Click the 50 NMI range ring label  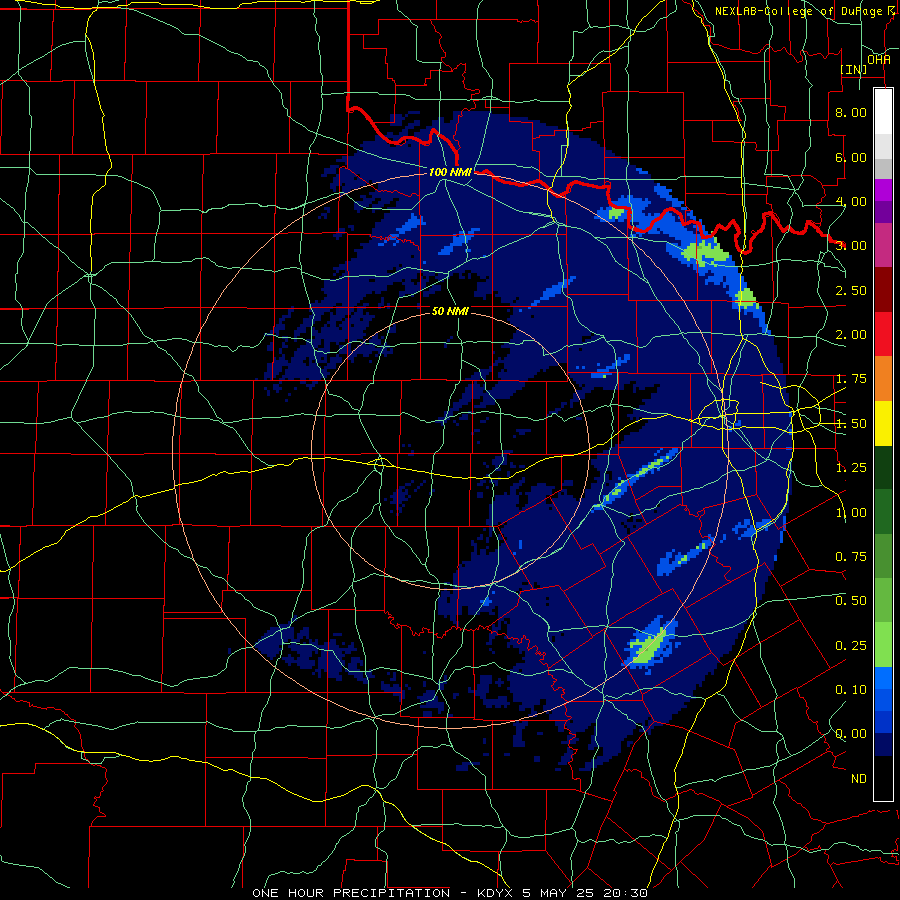pyautogui.click(x=450, y=311)
